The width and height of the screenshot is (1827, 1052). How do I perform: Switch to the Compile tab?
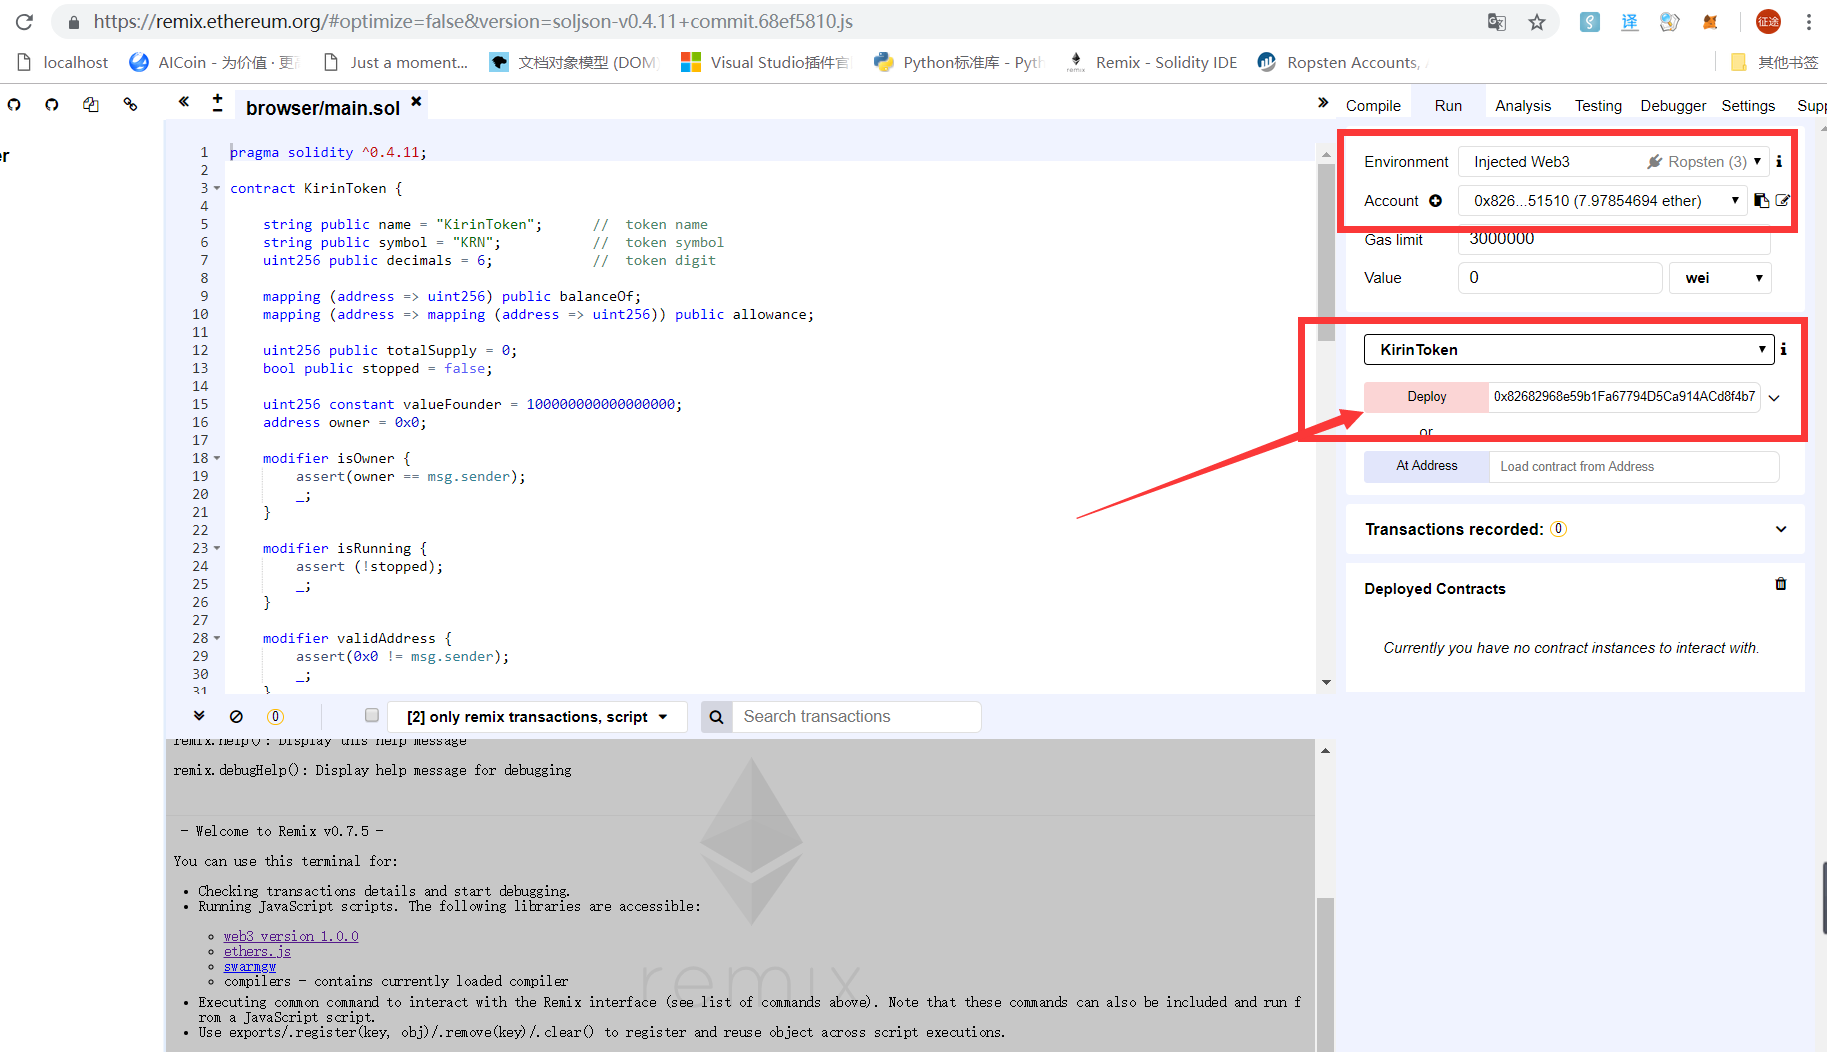click(x=1373, y=106)
